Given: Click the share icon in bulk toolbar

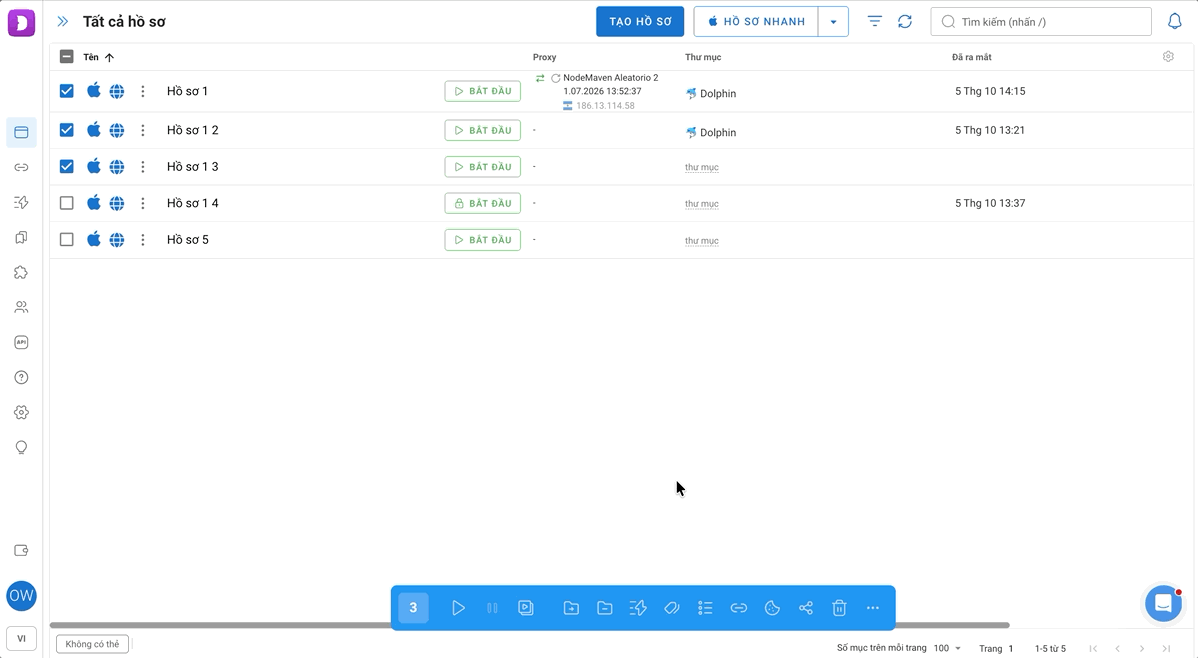Looking at the screenshot, I should [805, 608].
